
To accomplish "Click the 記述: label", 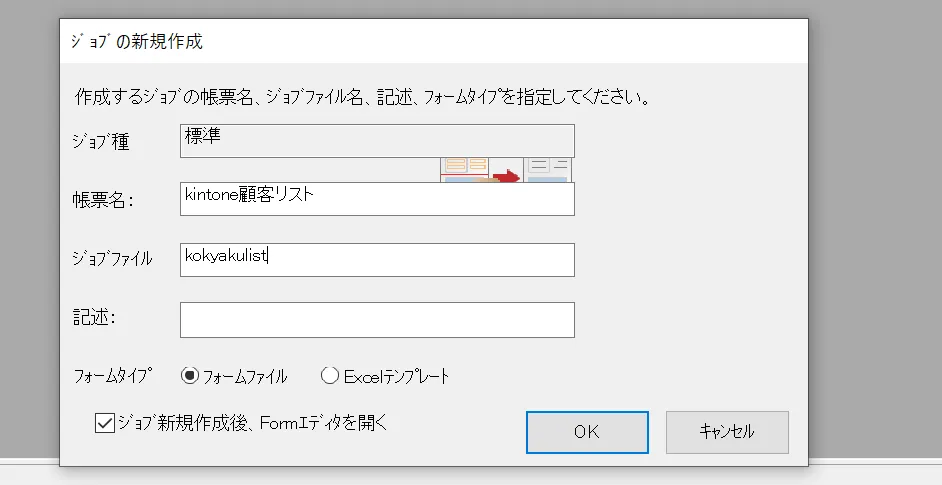I will coord(95,318).
